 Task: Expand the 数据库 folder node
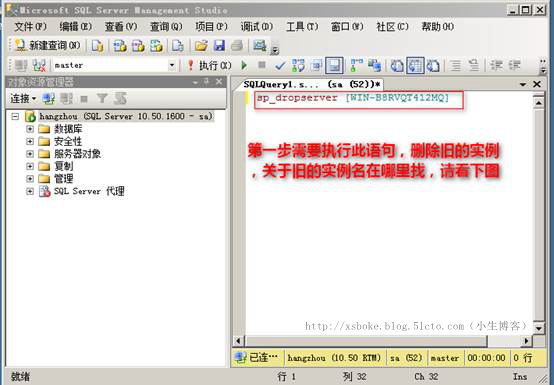30,129
